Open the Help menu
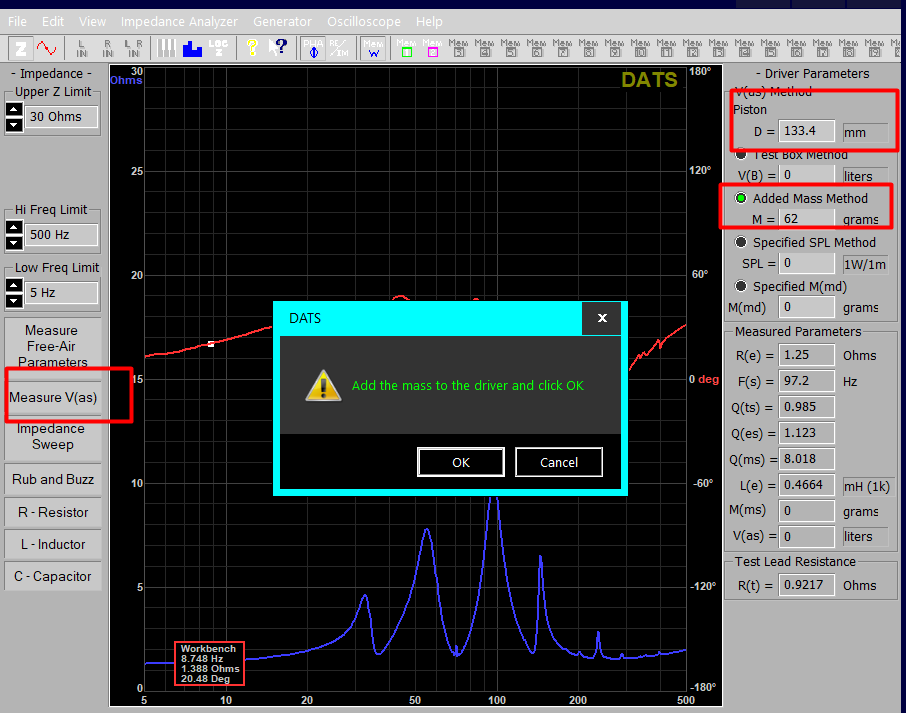The width and height of the screenshot is (906, 713). click(x=429, y=21)
